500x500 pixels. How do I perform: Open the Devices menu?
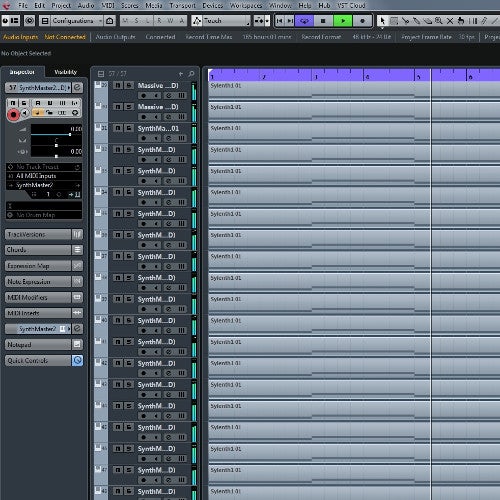tap(212, 5)
